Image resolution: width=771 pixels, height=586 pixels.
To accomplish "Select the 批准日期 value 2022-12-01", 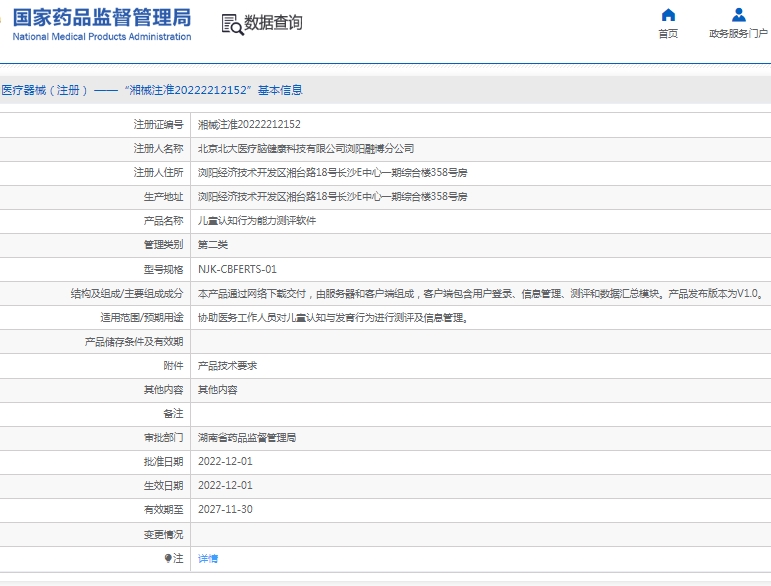I will point(225,462).
